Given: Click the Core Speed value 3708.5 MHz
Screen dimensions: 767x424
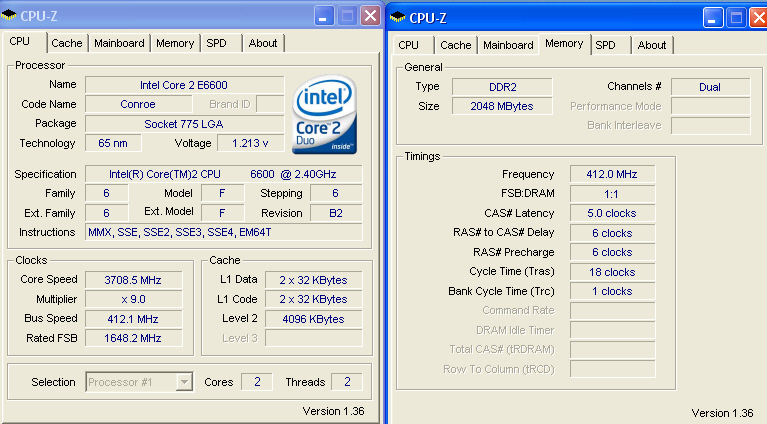Looking at the screenshot, I should click(133, 280).
